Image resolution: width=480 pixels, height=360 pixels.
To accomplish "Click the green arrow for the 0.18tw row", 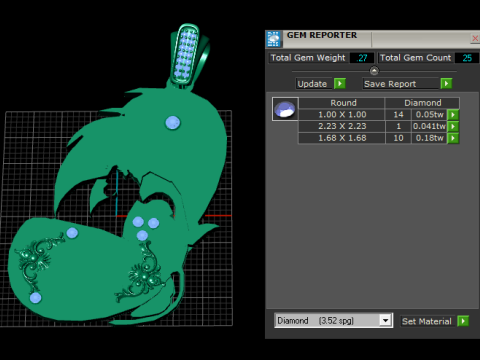I will (x=453, y=138).
